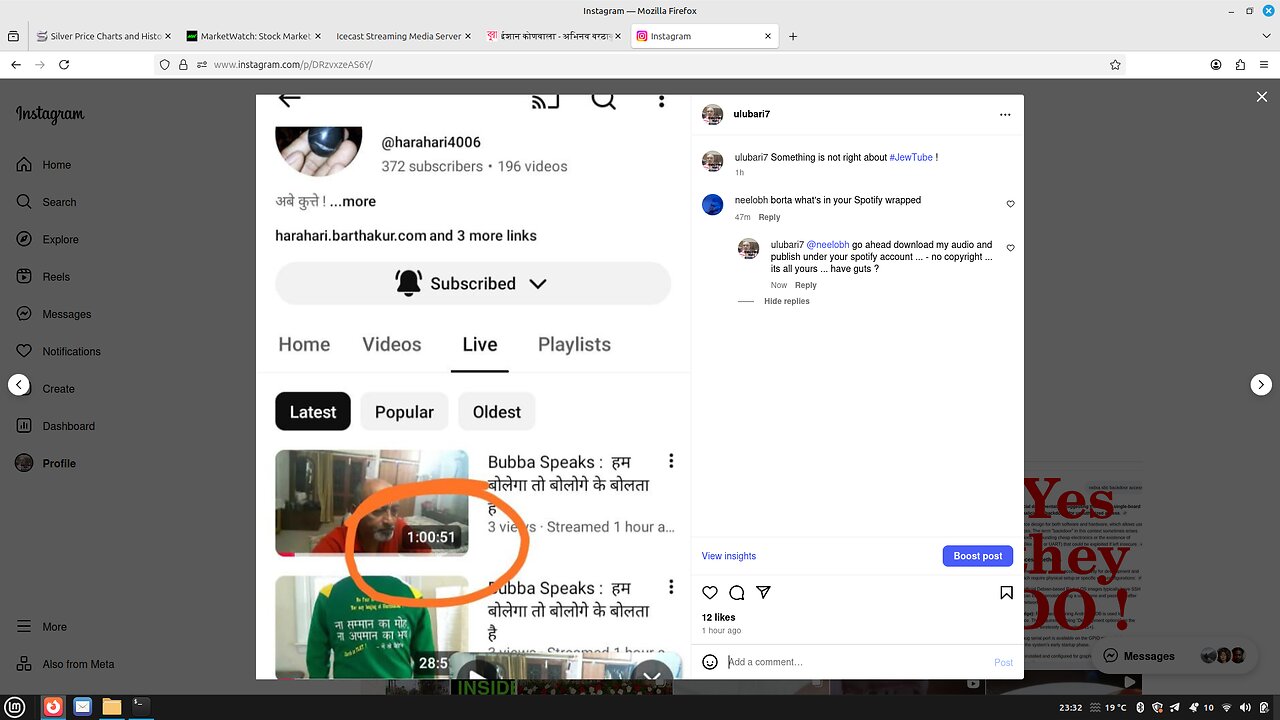This screenshot has height=720, width=1280.
Task: Open Reels in Instagram sidebar
Action: pos(43,277)
